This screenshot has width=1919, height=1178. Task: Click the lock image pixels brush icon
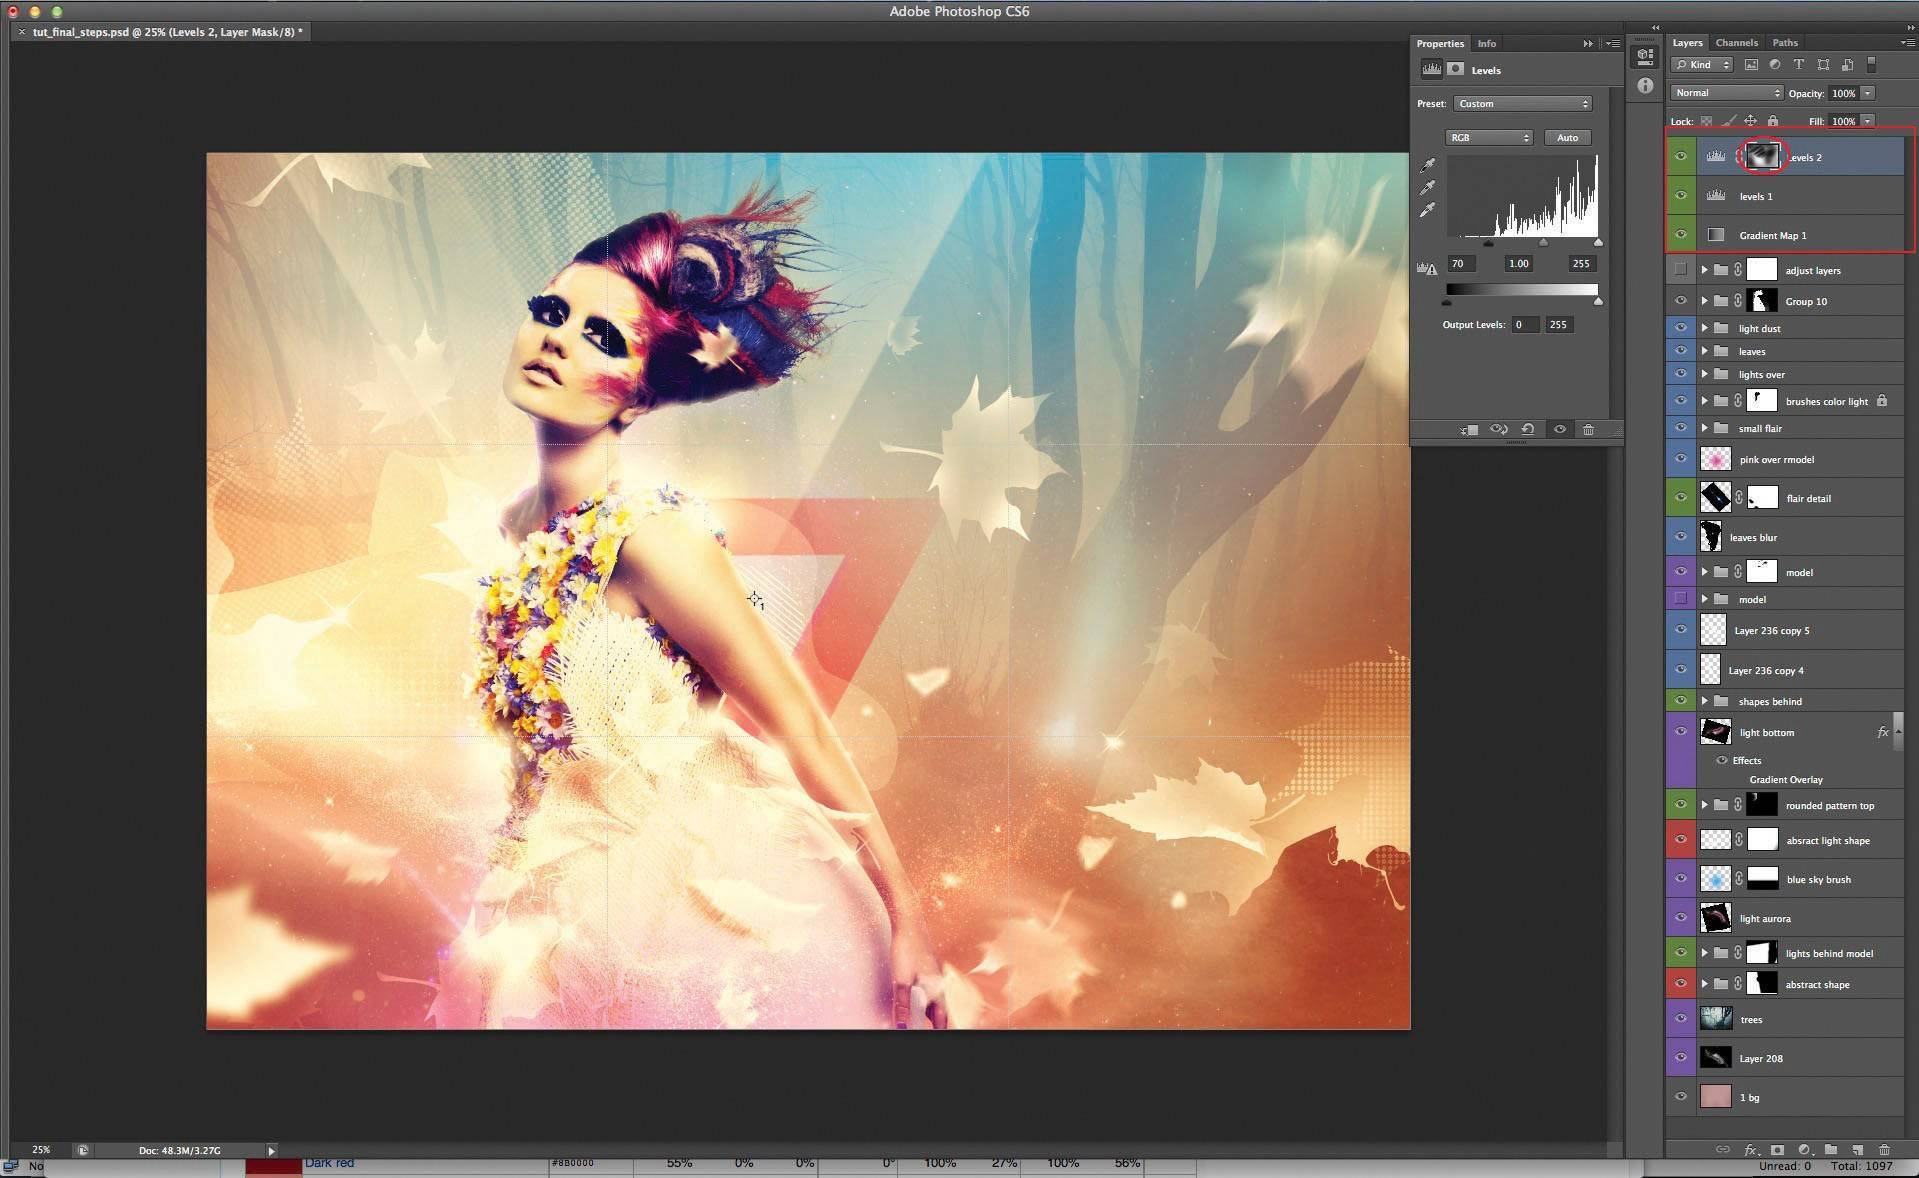[x=1729, y=121]
